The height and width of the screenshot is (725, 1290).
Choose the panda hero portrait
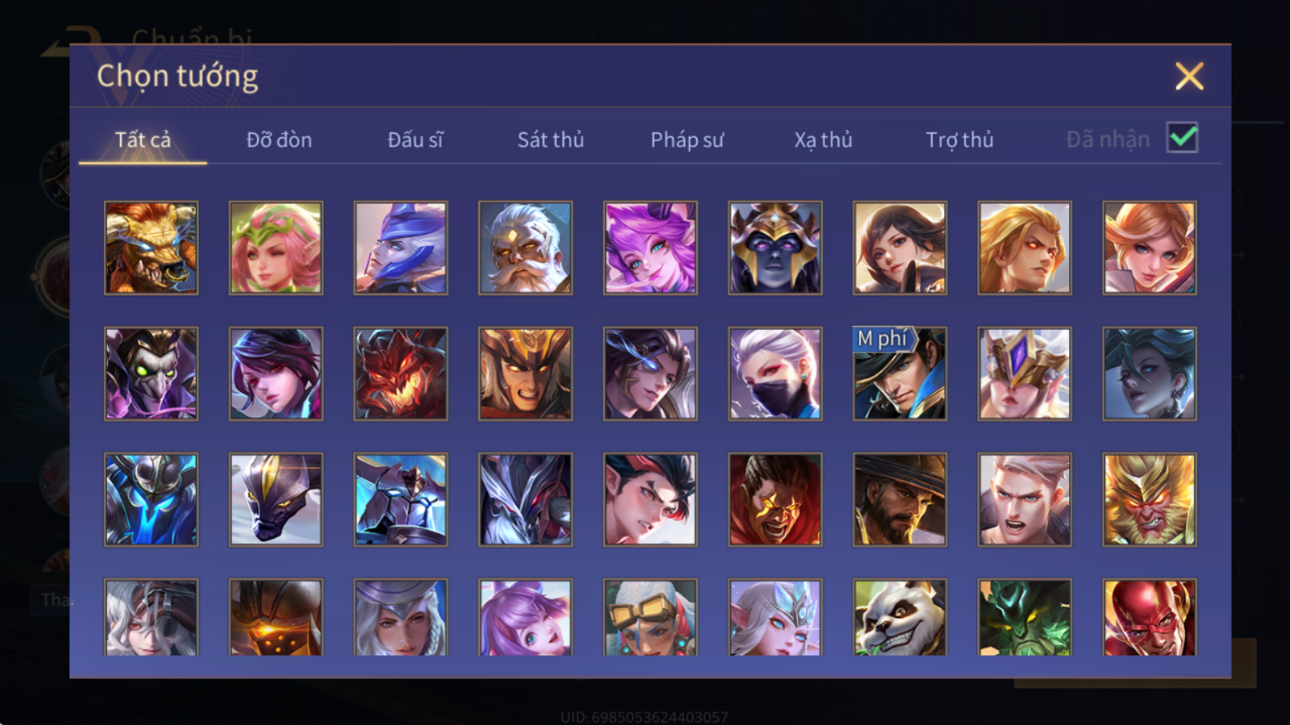click(899, 617)
